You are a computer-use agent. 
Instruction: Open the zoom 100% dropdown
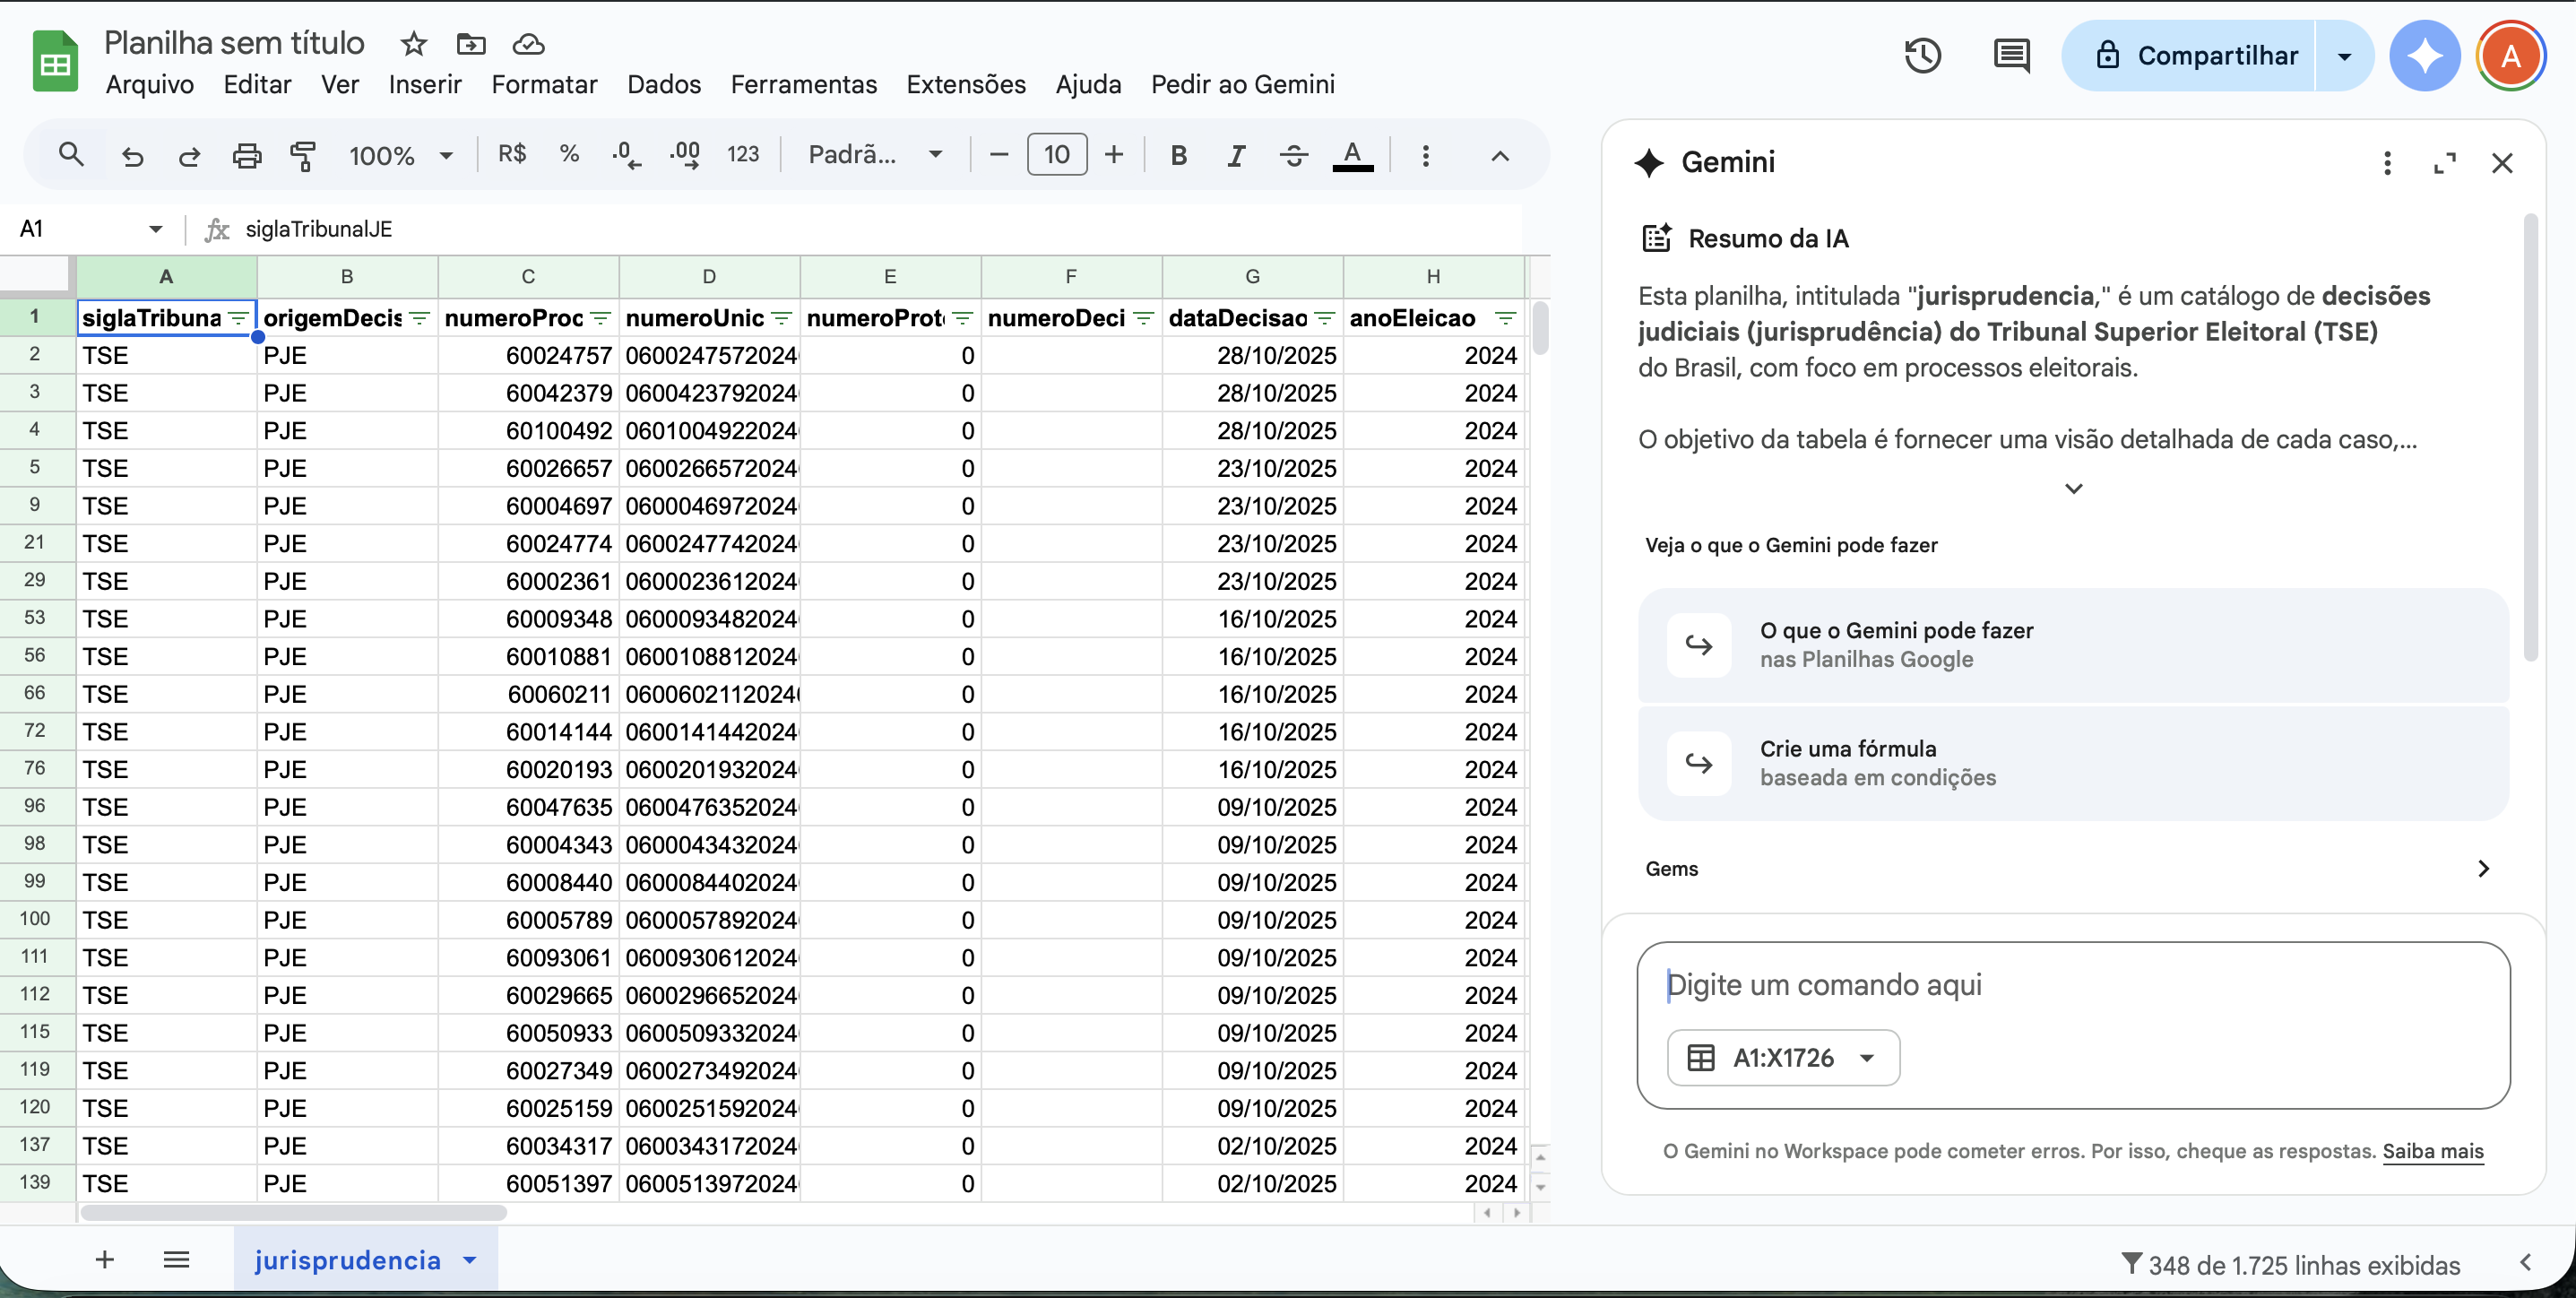pyautogui.click(x=400, y=155)
